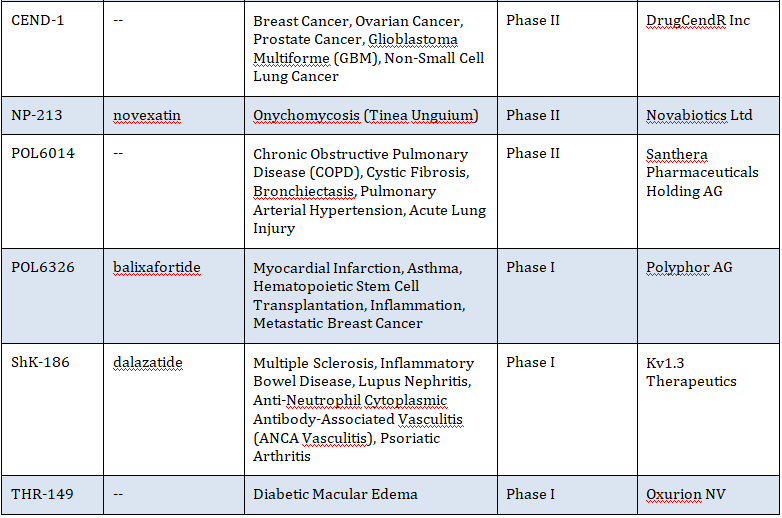Click Onychomycosis (Tinea Unguium) text
The image size is (782, 518).
tap(365, 115)
